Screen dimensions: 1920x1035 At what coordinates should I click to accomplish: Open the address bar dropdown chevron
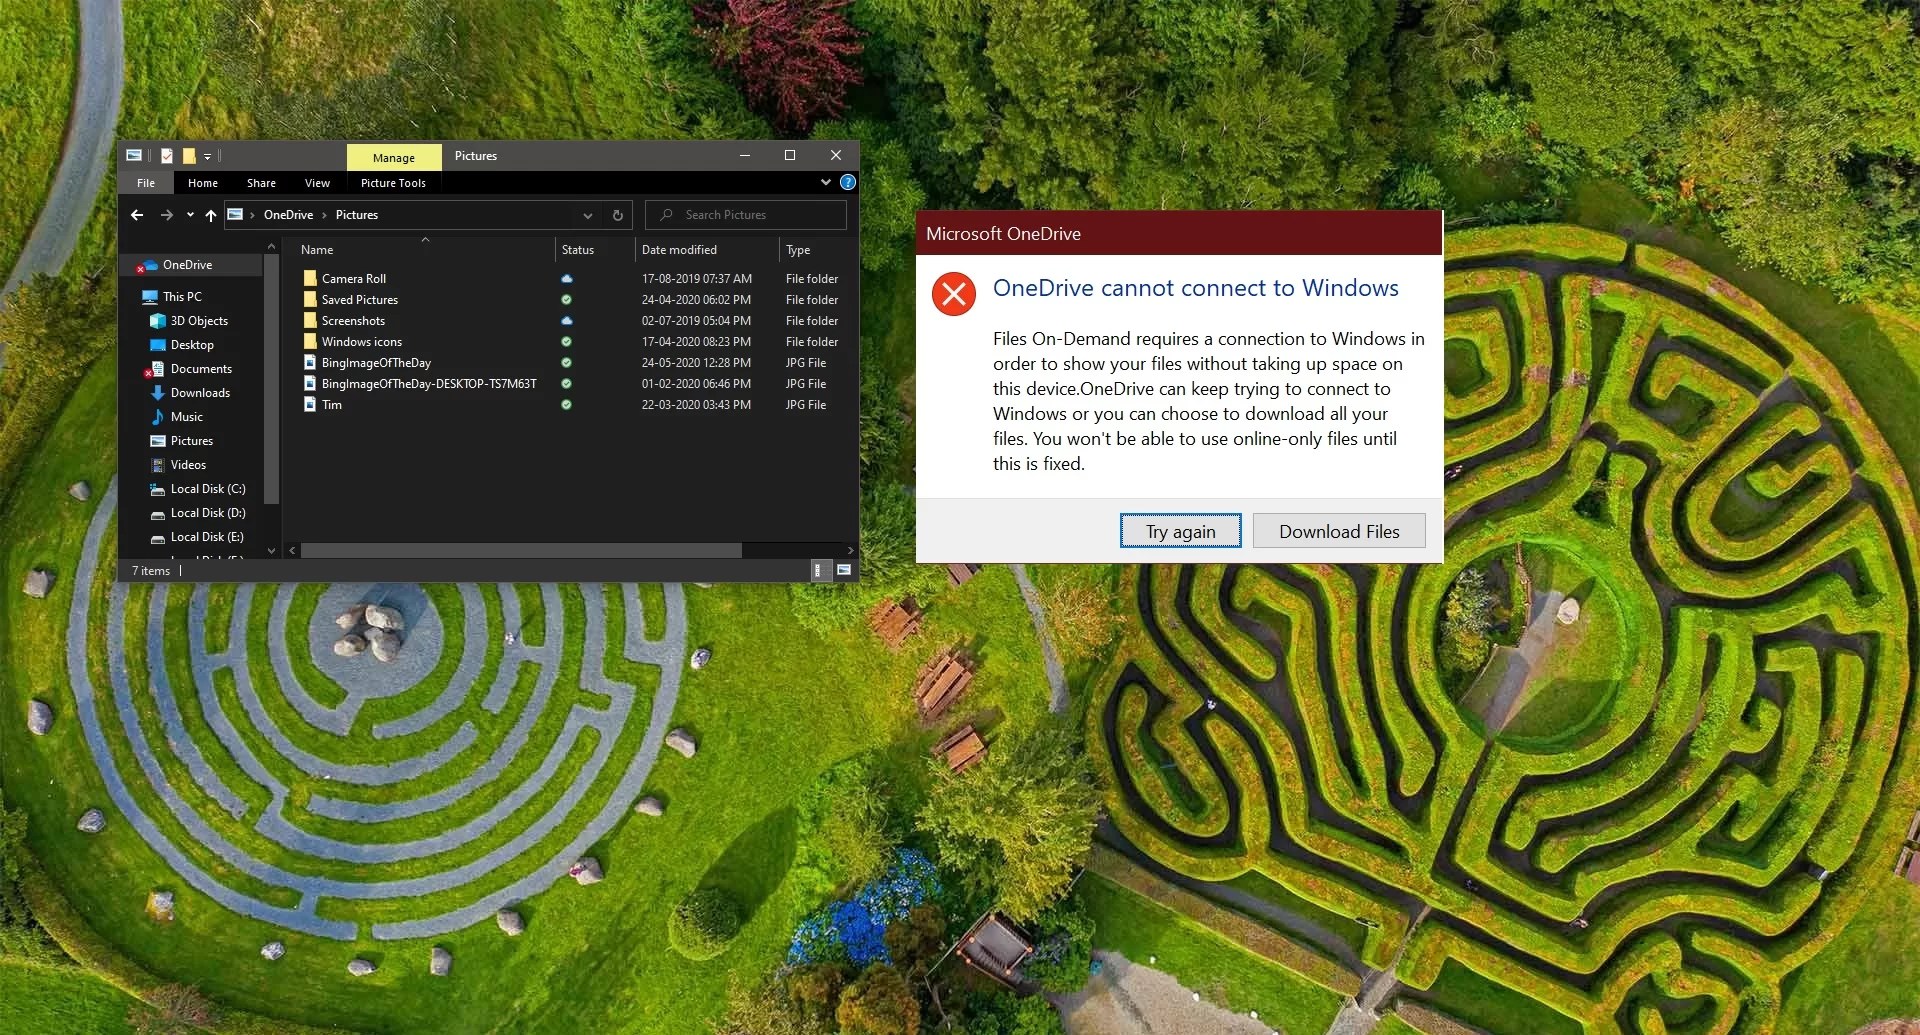(587, 215)
